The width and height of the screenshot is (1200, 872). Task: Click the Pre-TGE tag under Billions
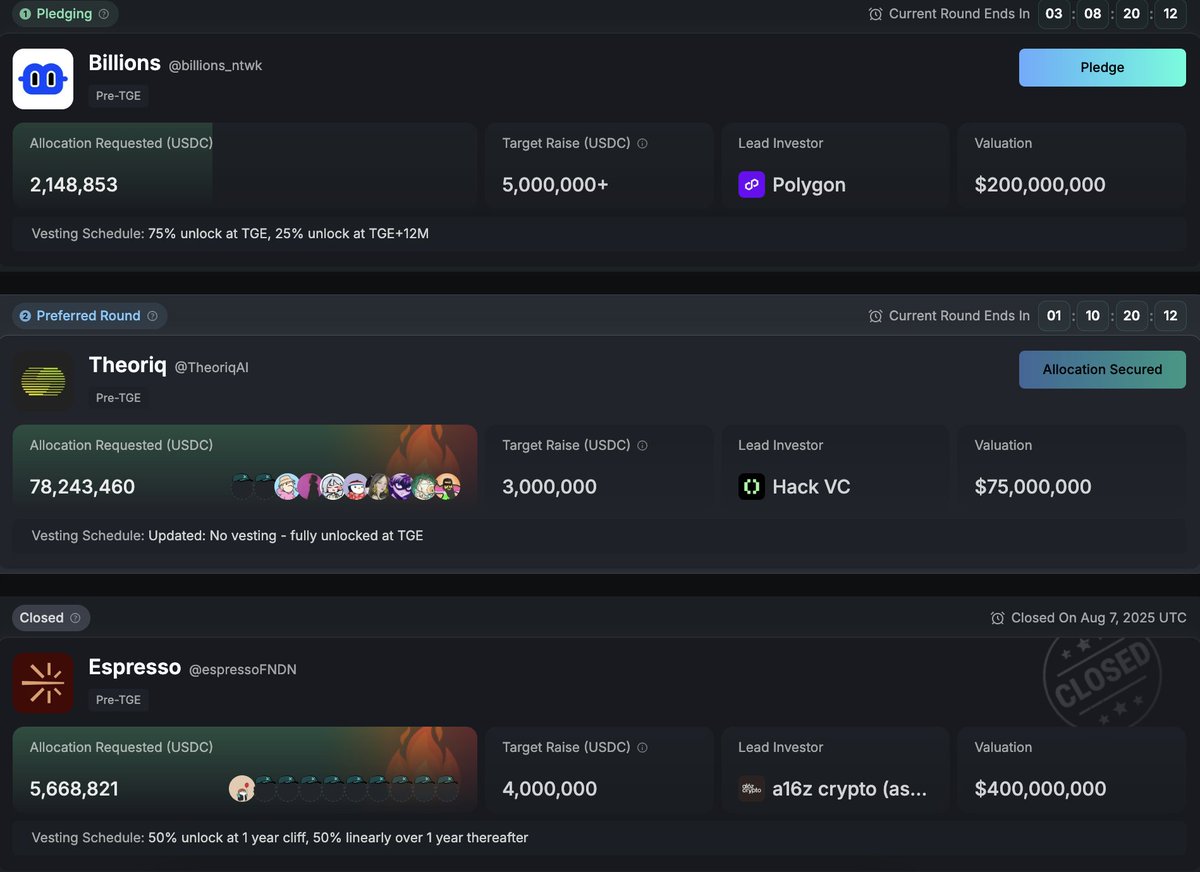119,96
